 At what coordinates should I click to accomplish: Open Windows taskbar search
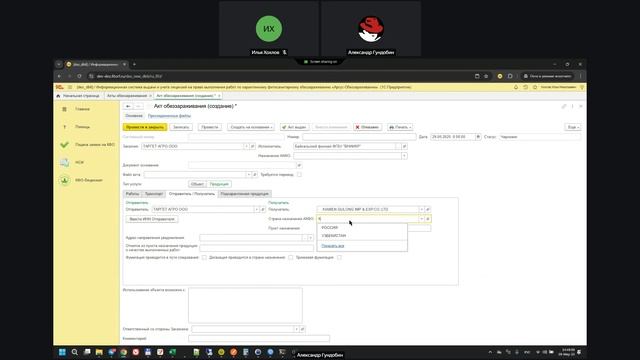(x=74, y=352)
